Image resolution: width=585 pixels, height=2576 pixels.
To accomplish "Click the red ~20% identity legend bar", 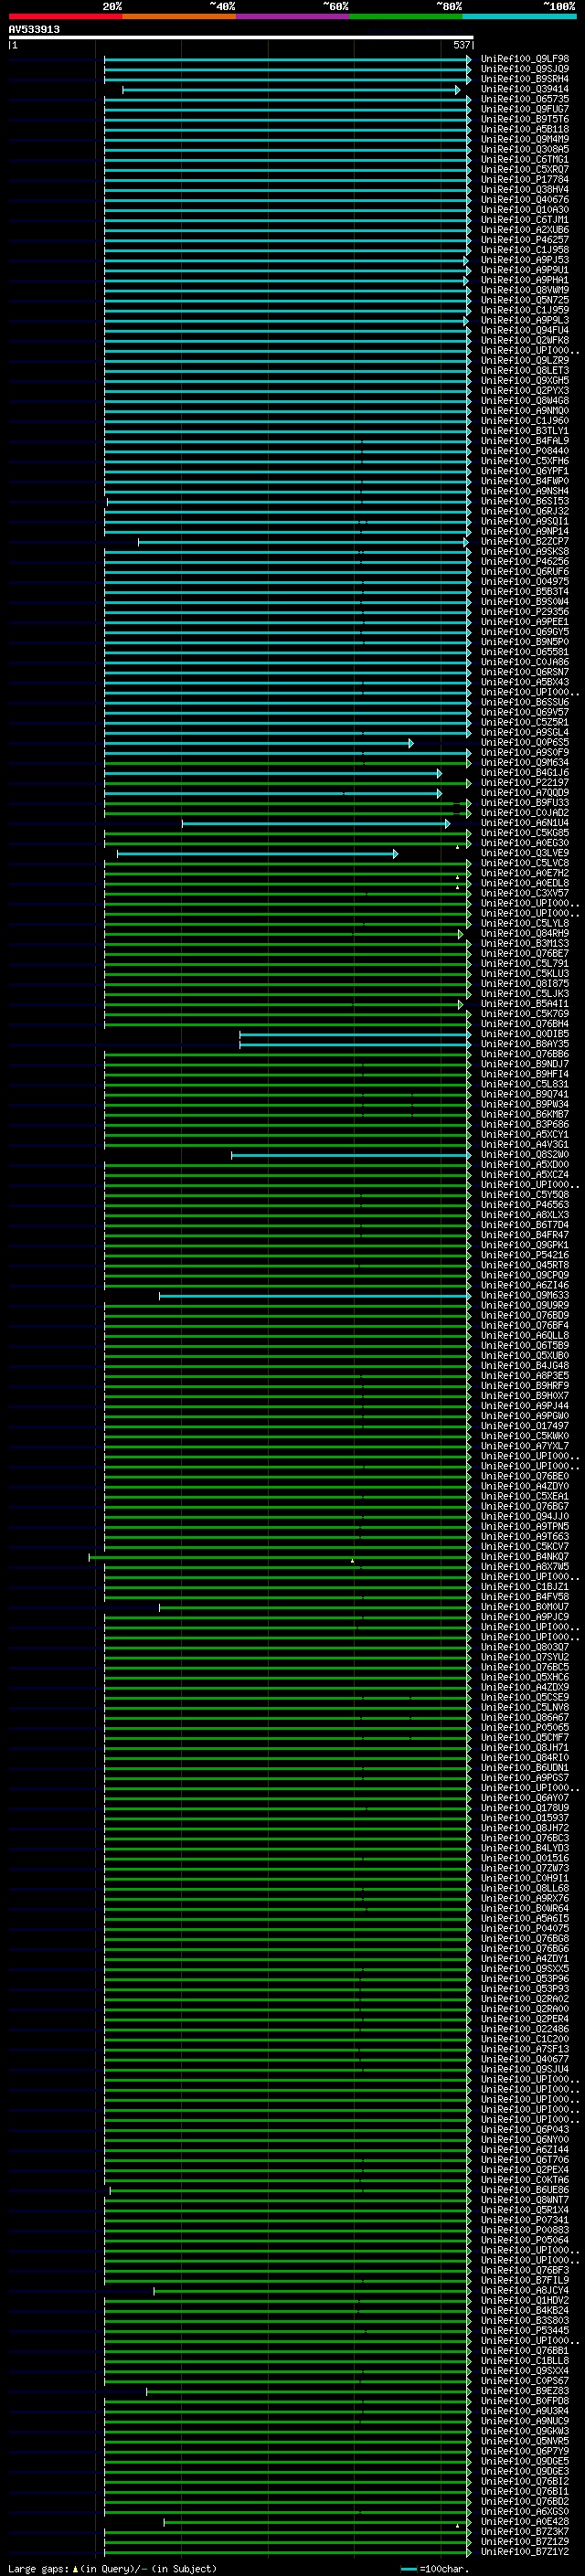I will (x=65, y=16).
